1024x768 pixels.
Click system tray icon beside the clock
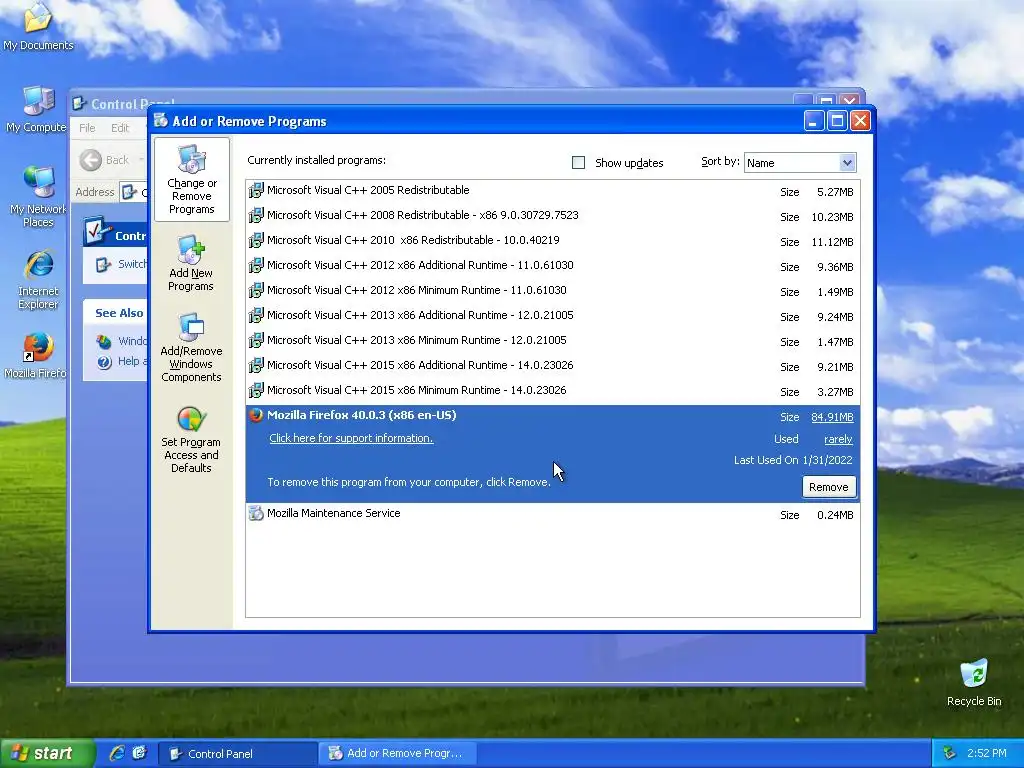click(x=950, y=753)
